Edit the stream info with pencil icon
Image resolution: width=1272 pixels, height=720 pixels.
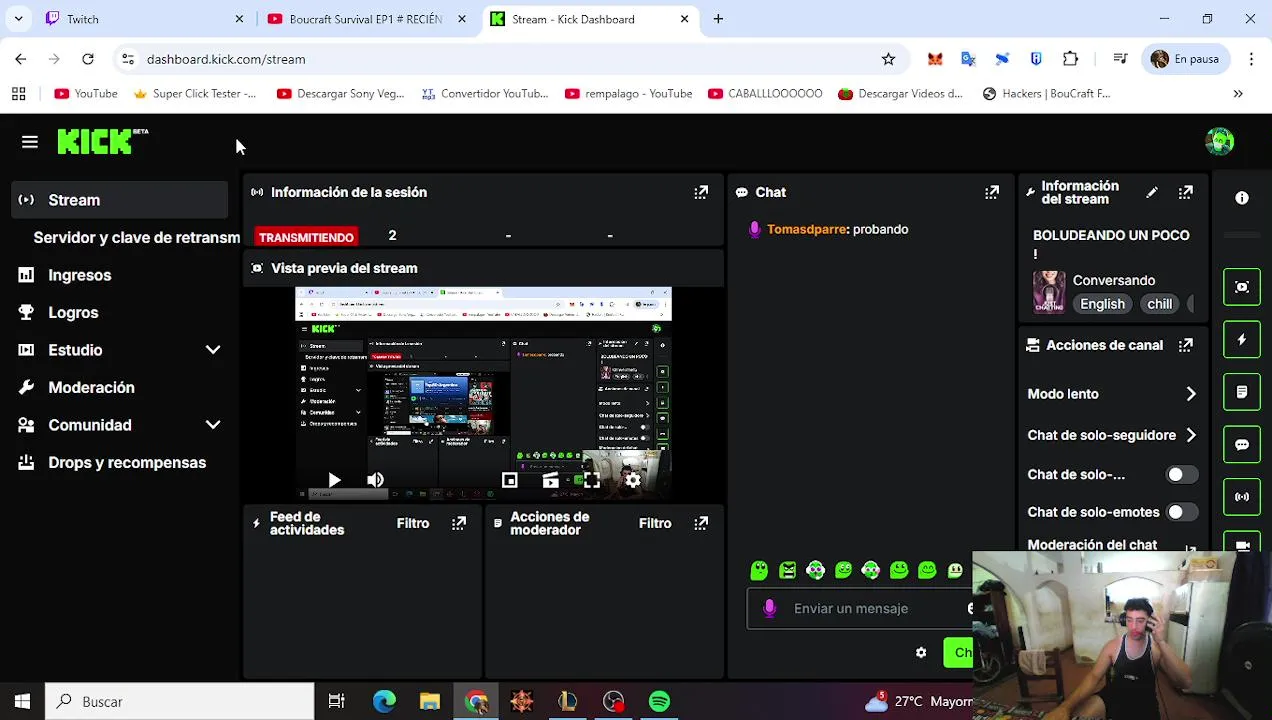tap(1152, 193)
